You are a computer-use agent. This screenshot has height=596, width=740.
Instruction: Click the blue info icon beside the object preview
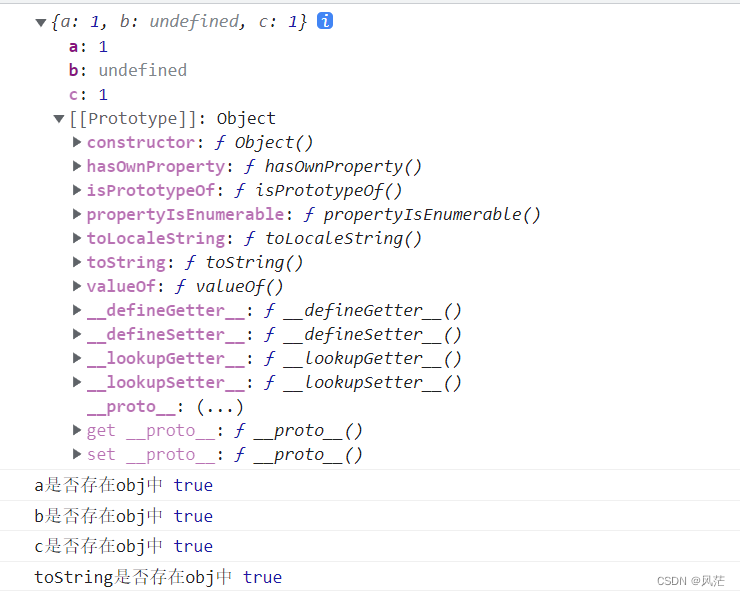click(x=325, y=21)
